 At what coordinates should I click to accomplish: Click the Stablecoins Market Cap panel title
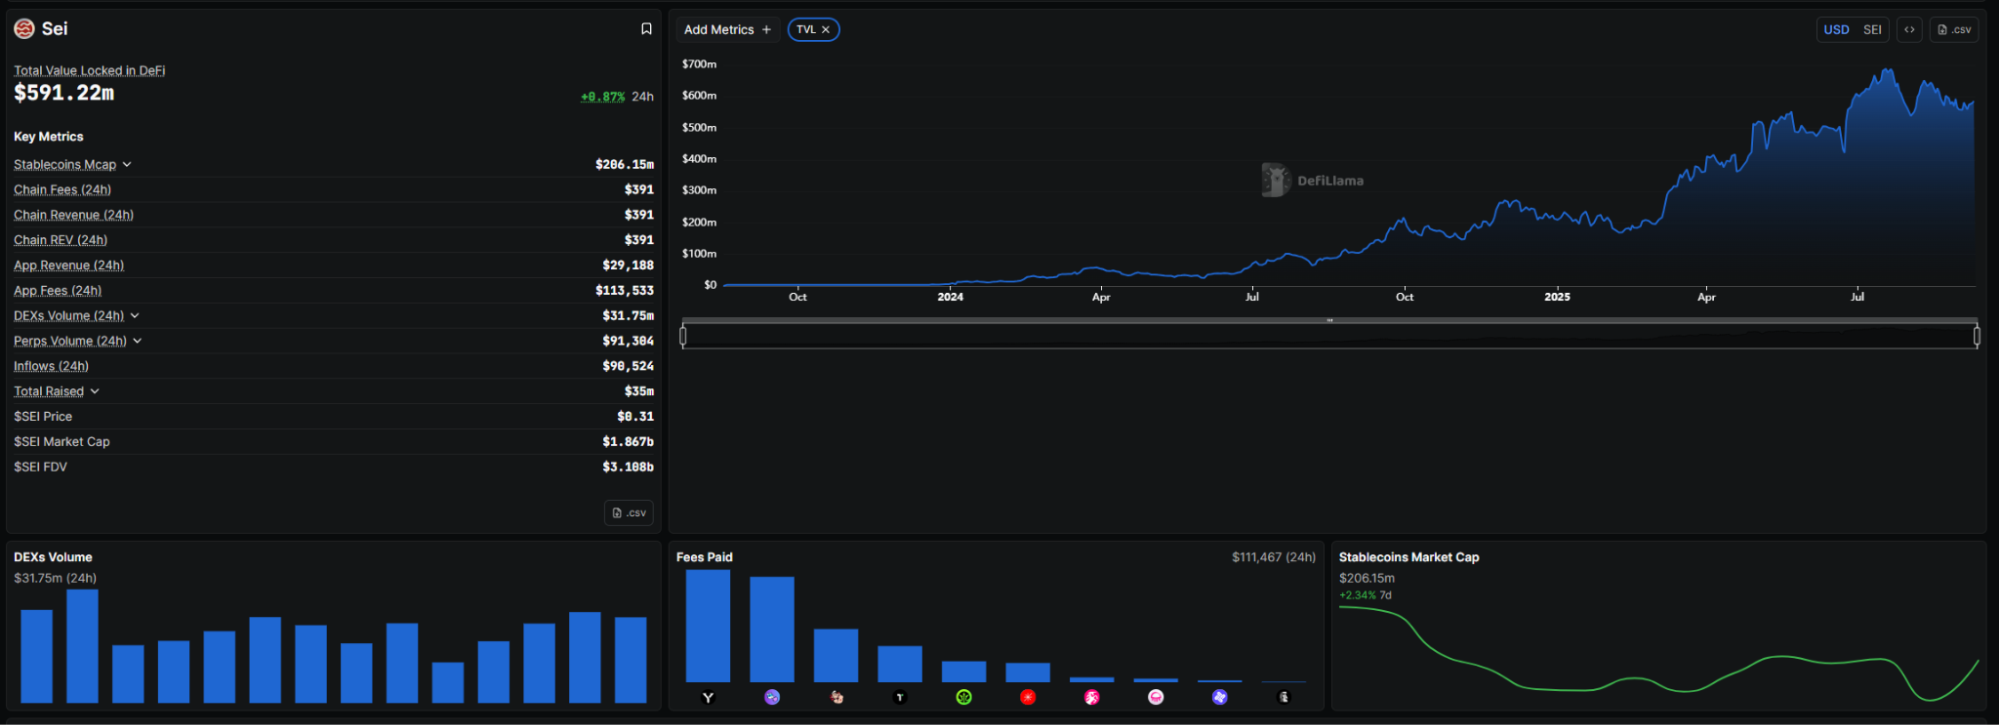click(1409, 557)
